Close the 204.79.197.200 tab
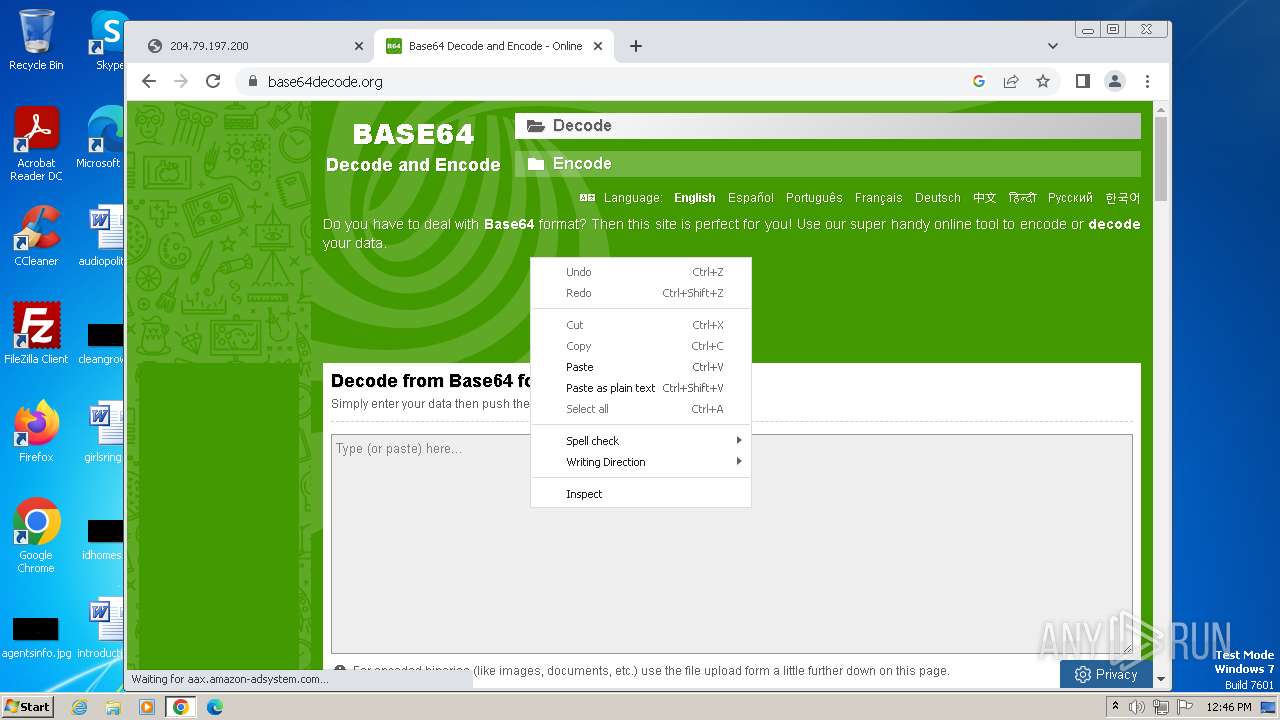Viewport: 1280px width, 720px height. tap(359, 46)
